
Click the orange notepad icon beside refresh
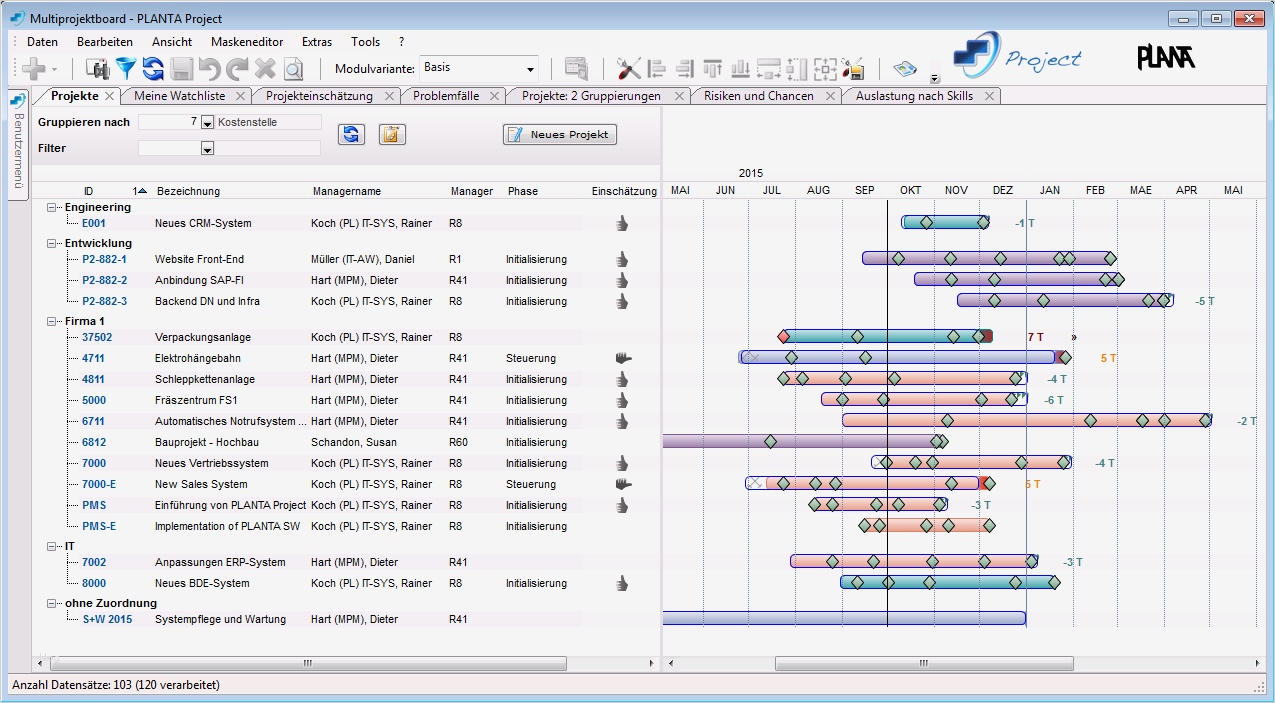click(x=392, y=134)
